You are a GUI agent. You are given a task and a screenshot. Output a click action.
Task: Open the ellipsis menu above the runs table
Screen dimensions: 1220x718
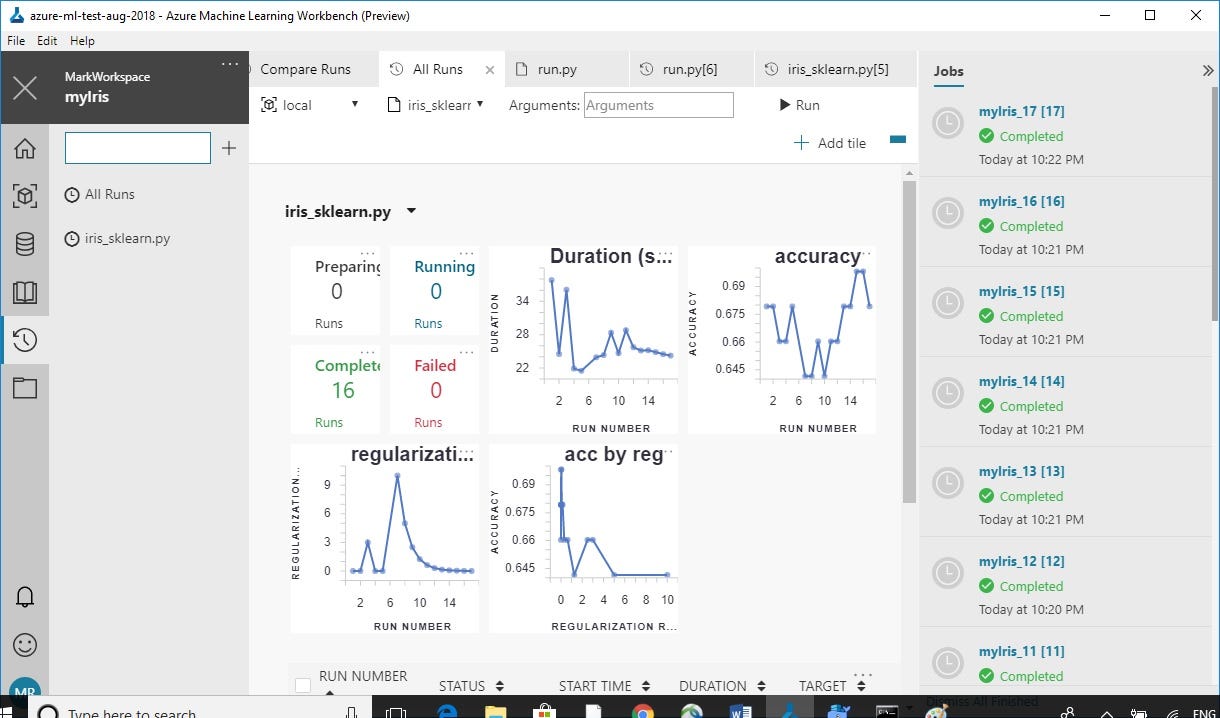click(x=863, y=675)
